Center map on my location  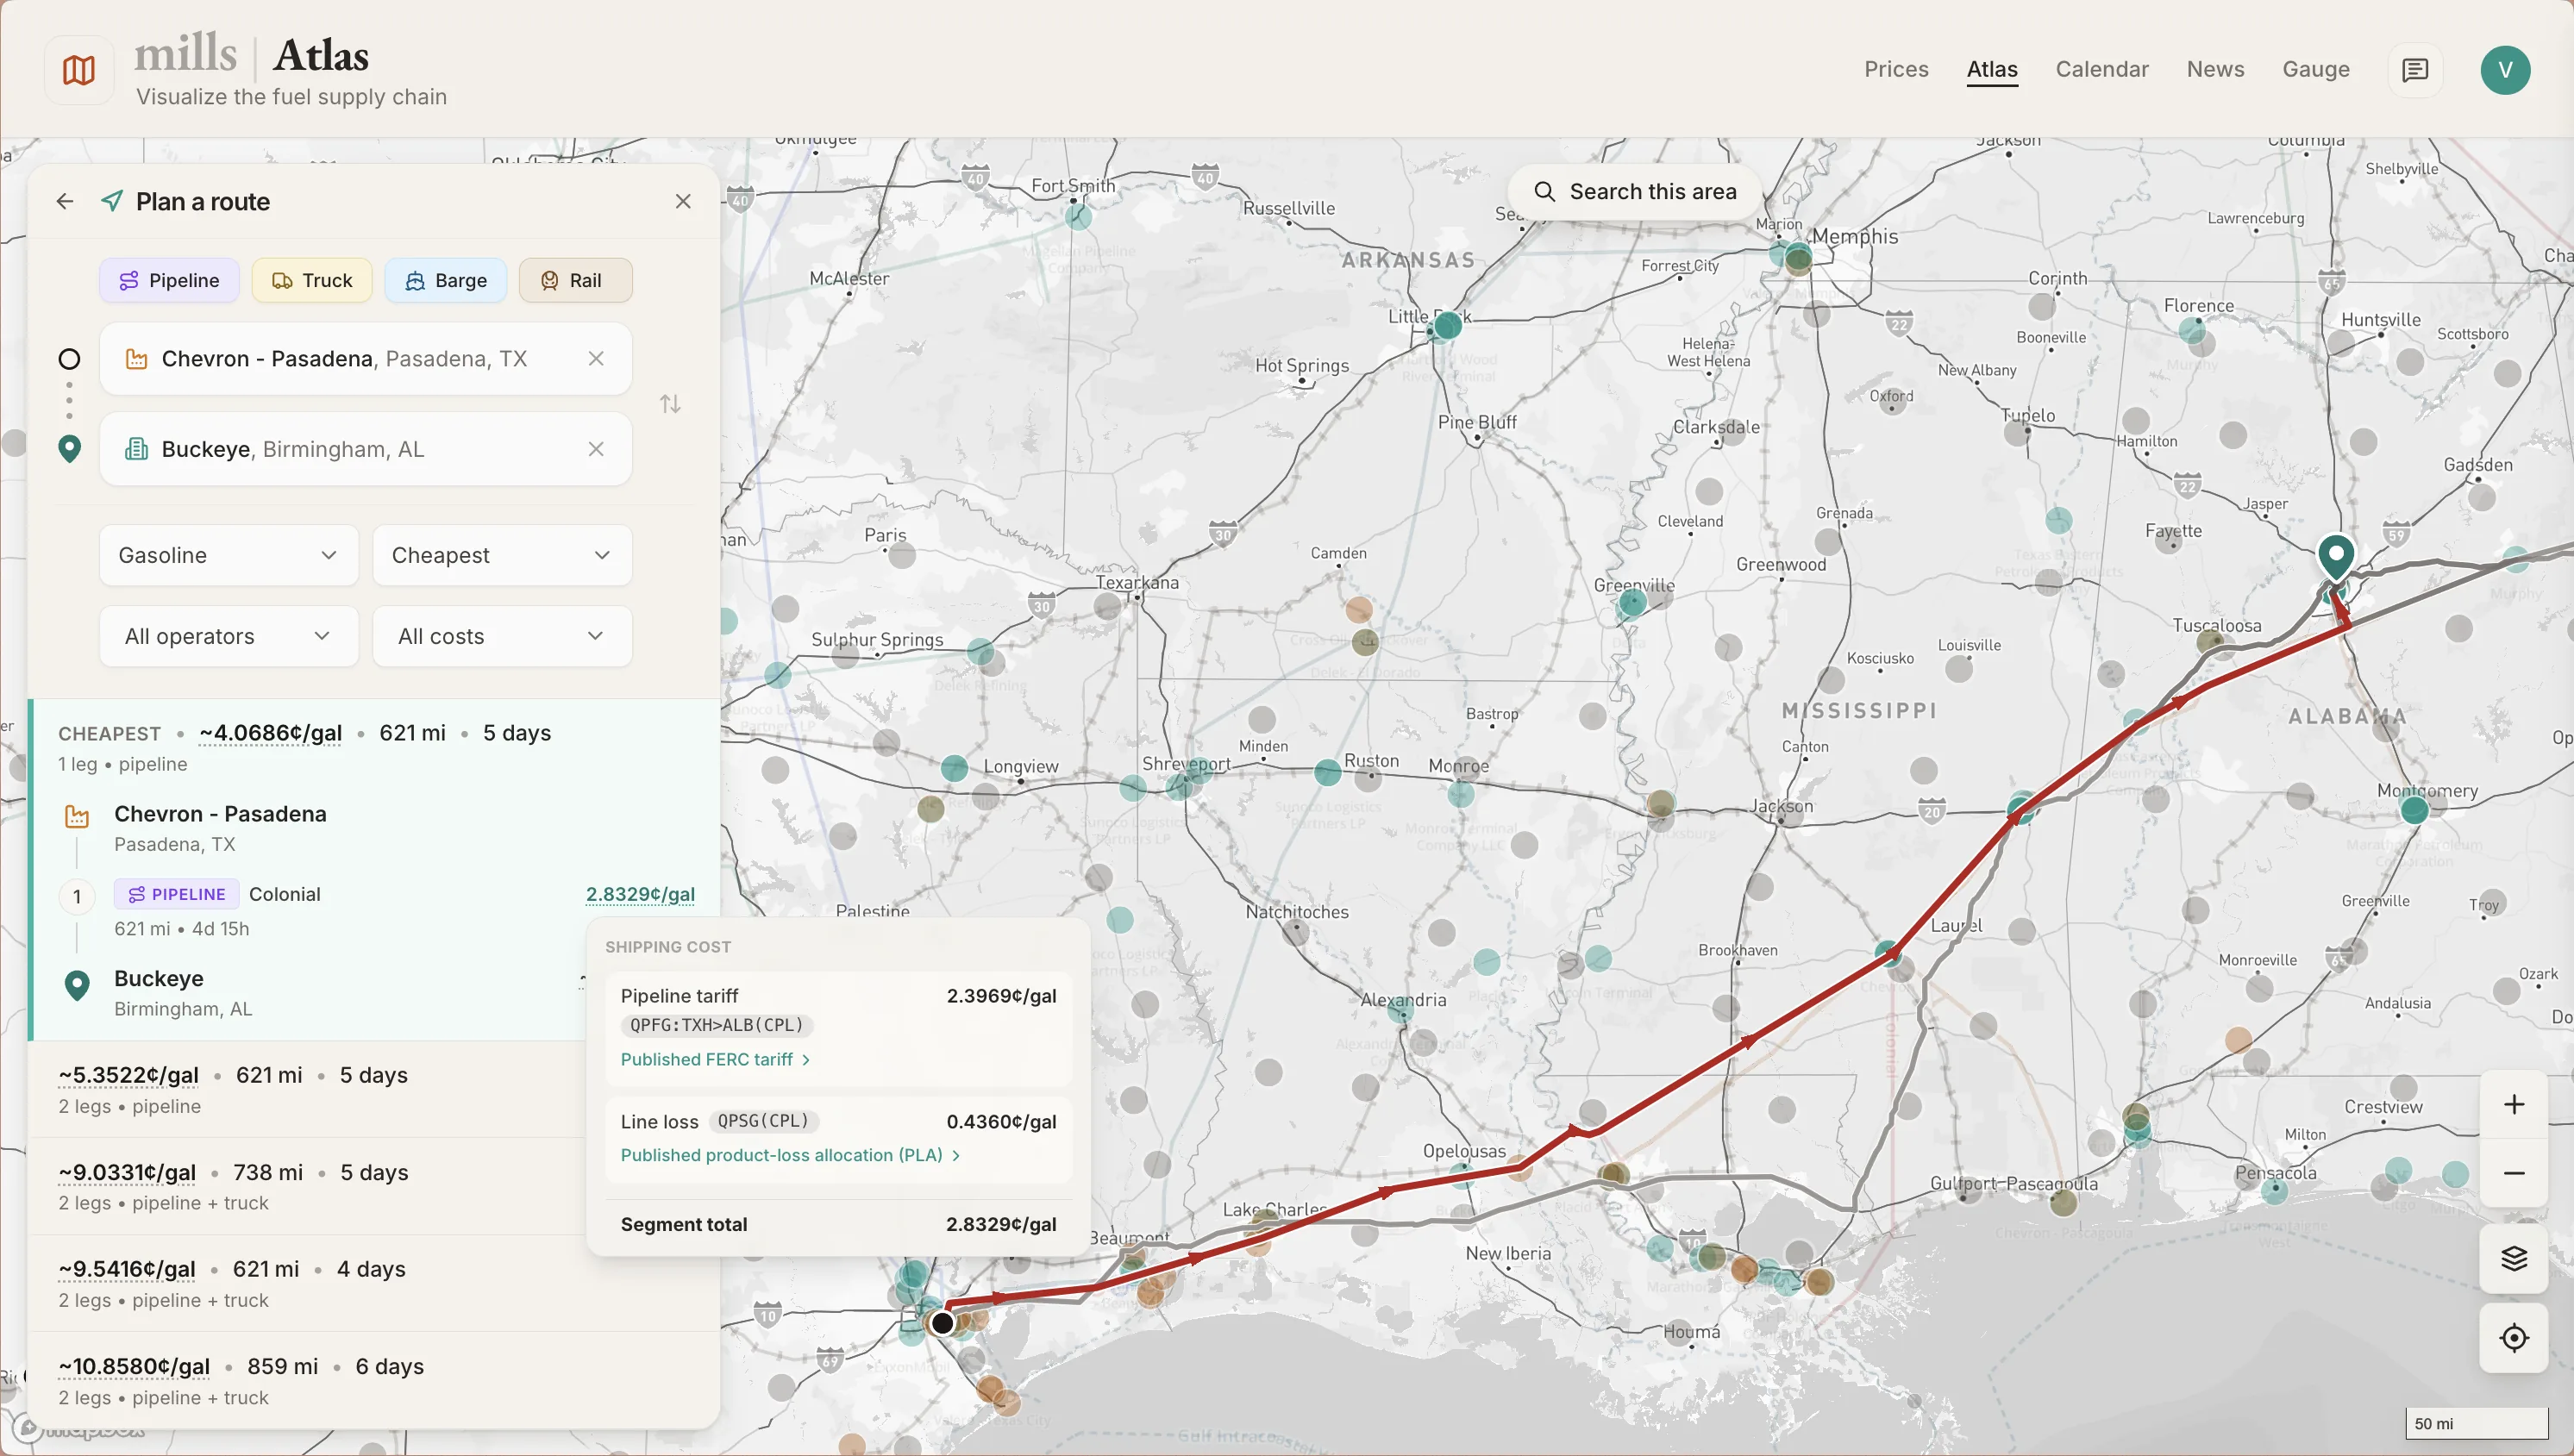pos(2514,1338)
